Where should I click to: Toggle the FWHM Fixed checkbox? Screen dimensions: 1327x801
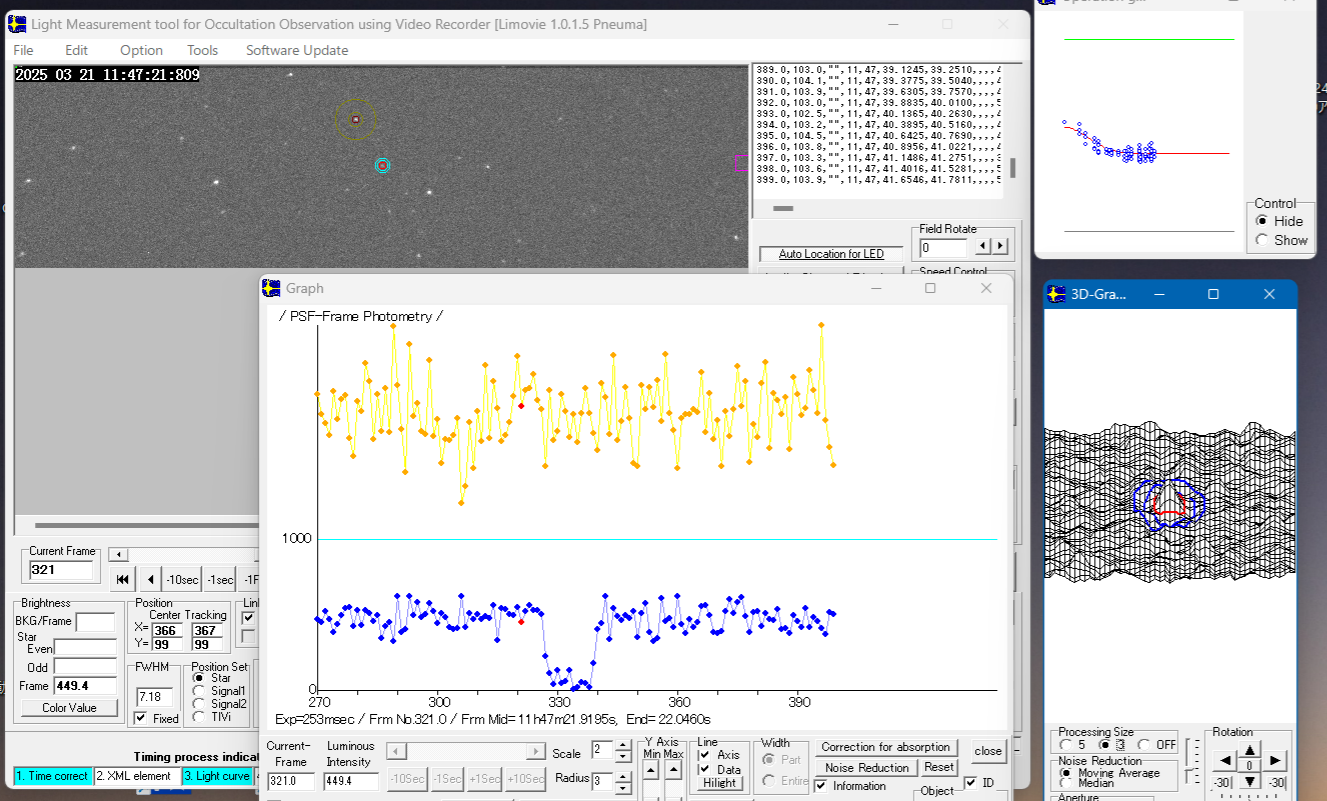pos(141,718)
